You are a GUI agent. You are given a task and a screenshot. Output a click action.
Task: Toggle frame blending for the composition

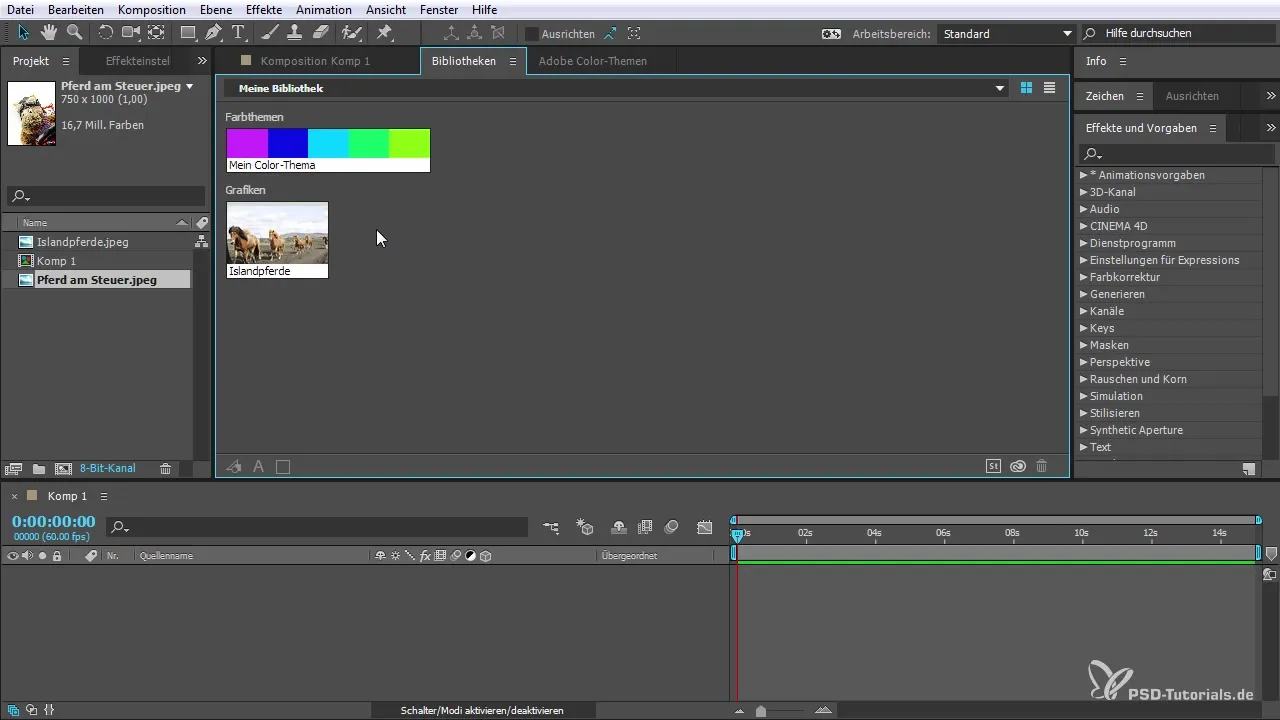pos(645,527)
